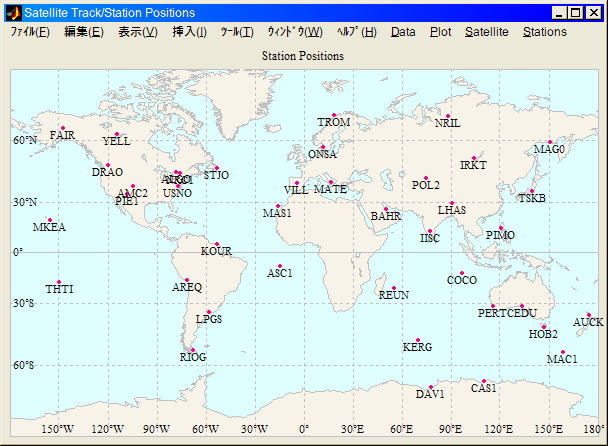This screenshot has height=446, width=608.
Task: Minimize the Satellite Track window
Action: pos(560,13)
